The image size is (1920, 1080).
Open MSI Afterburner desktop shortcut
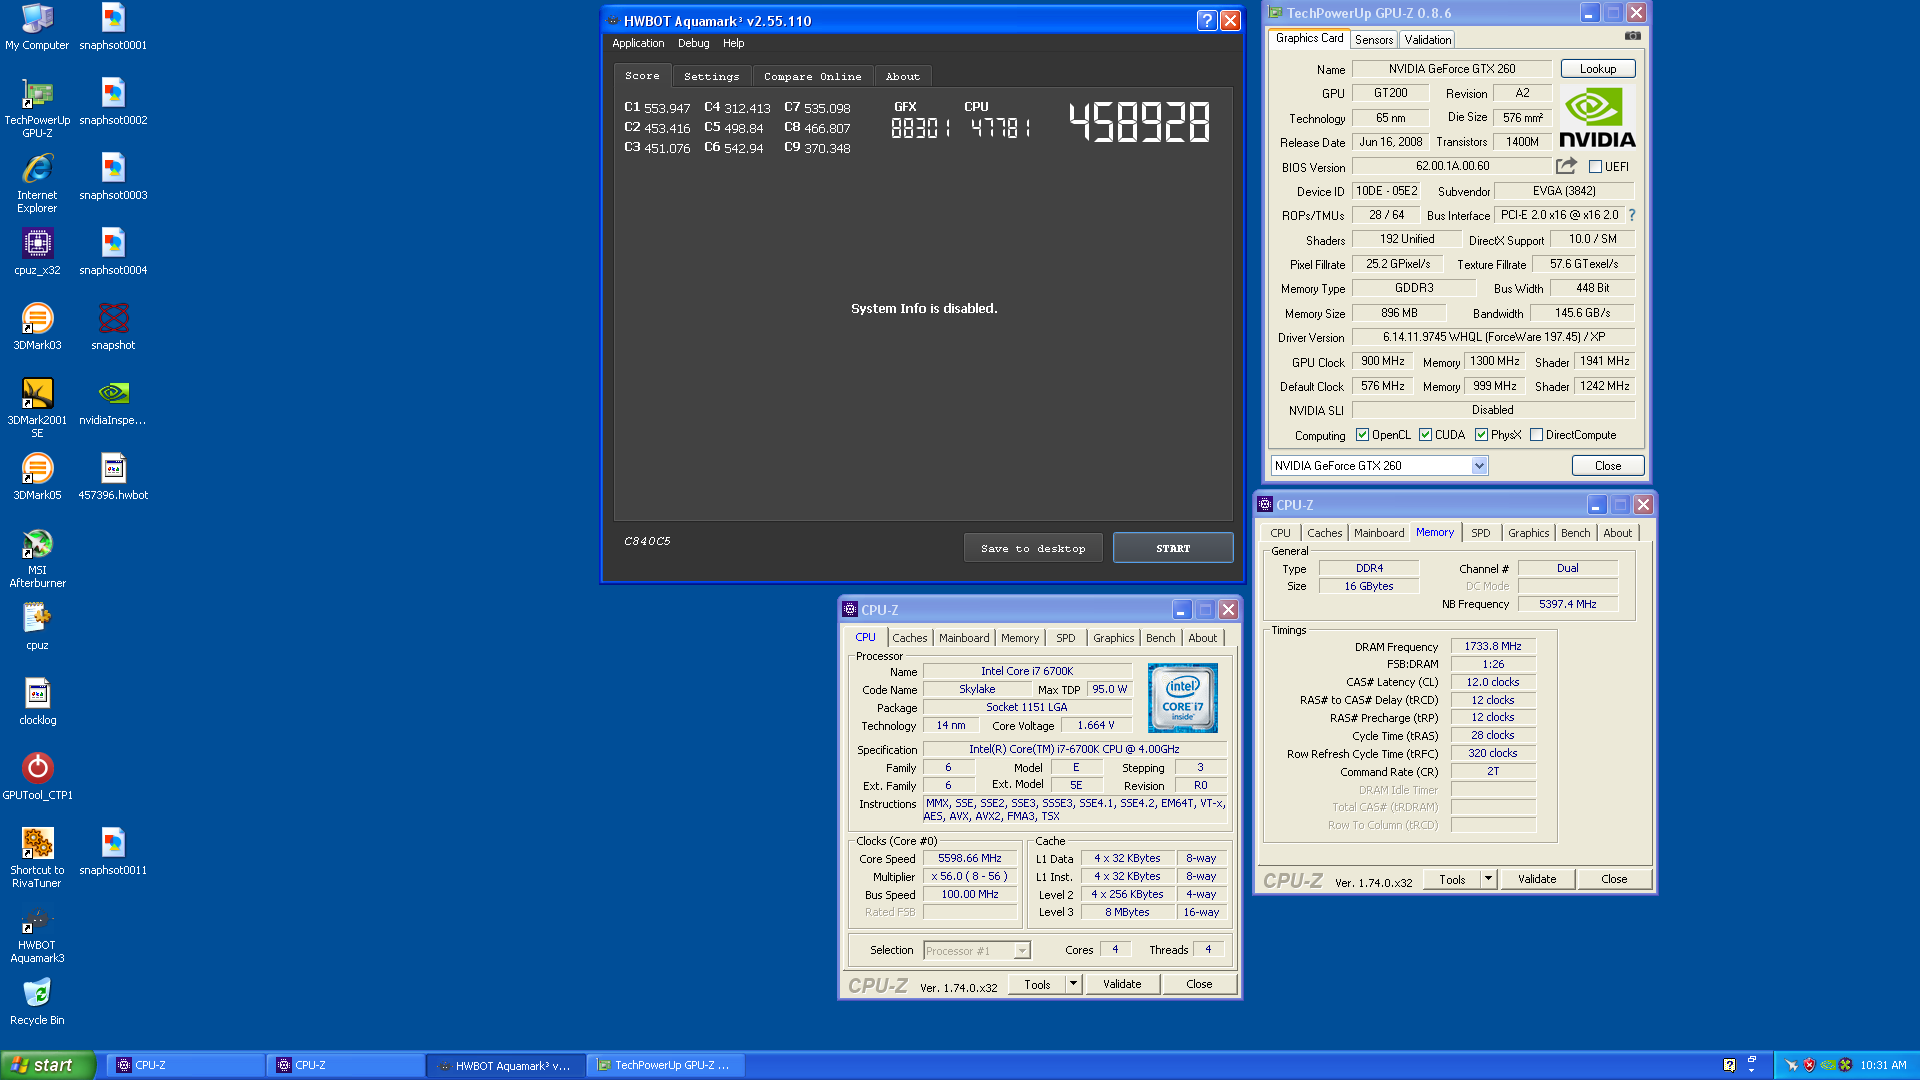point(37,558)
